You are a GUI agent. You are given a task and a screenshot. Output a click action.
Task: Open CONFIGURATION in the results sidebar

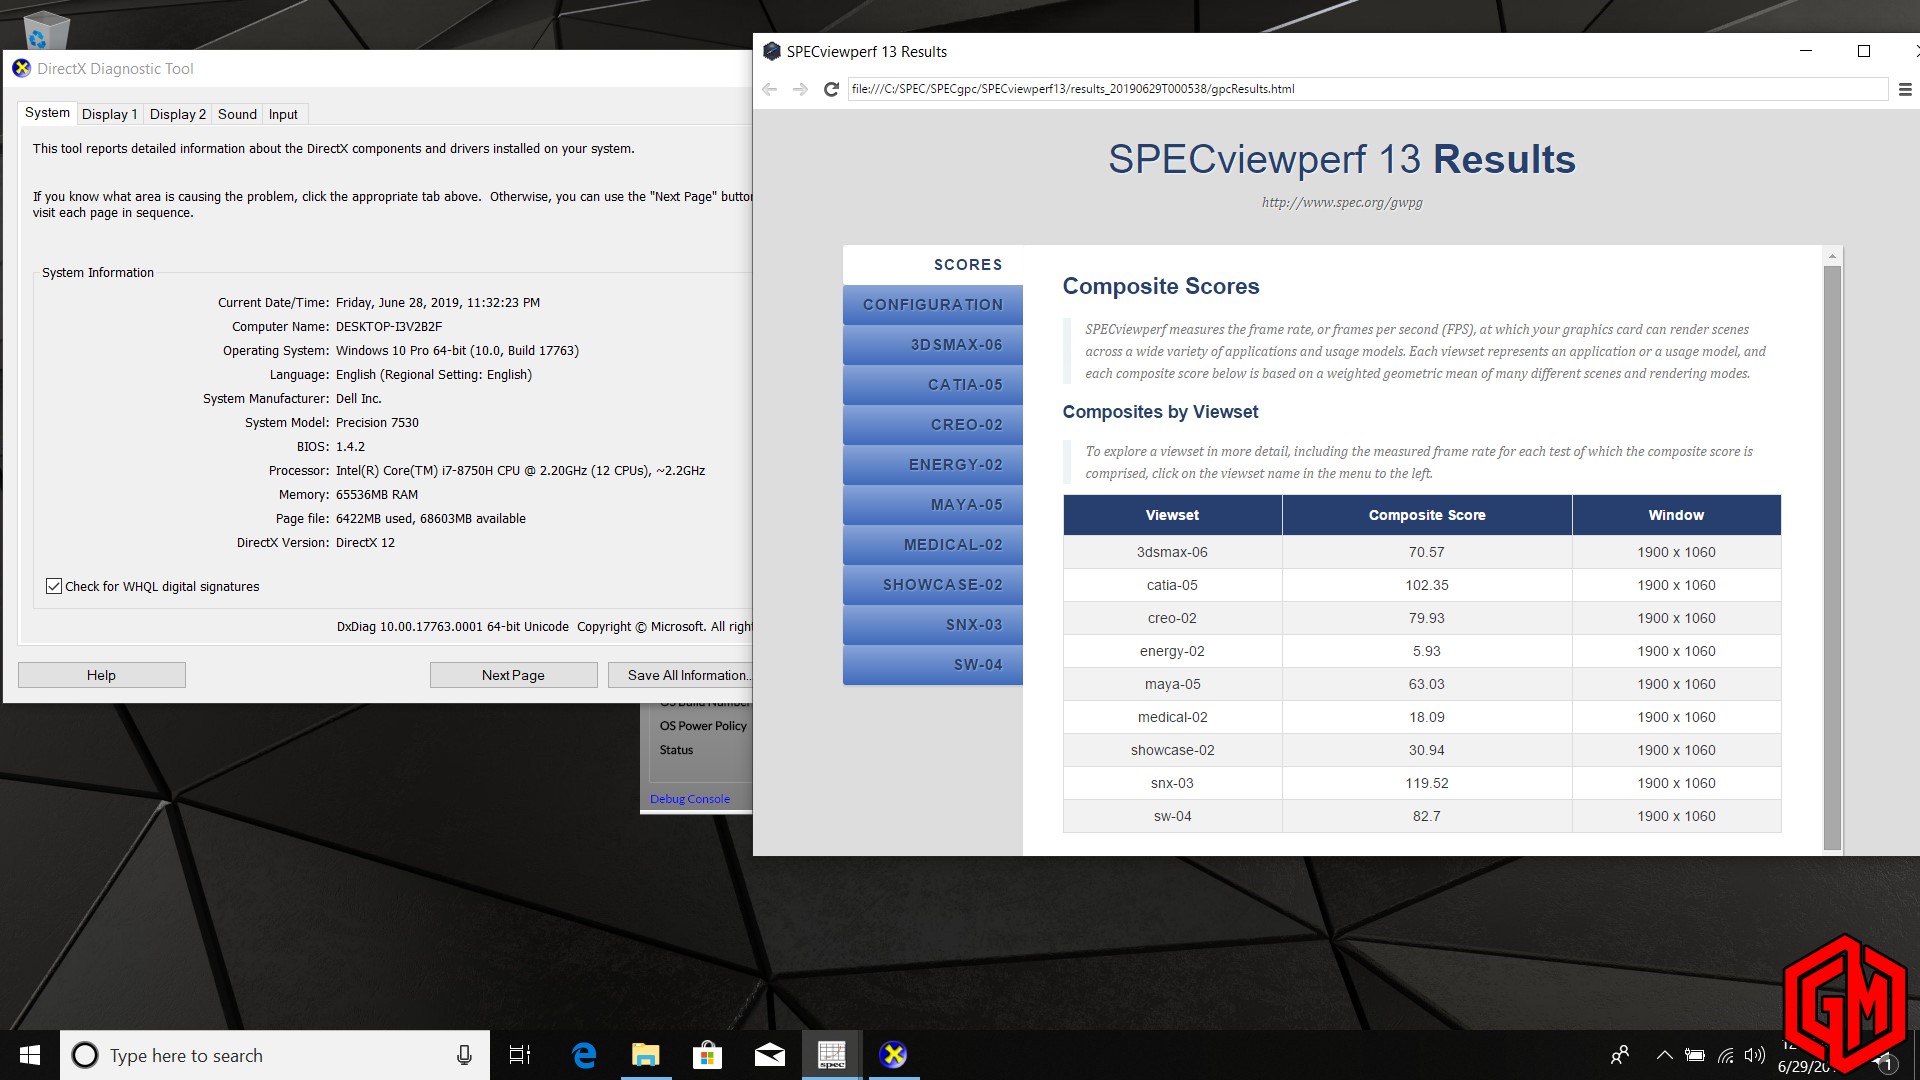click(933, 305)
